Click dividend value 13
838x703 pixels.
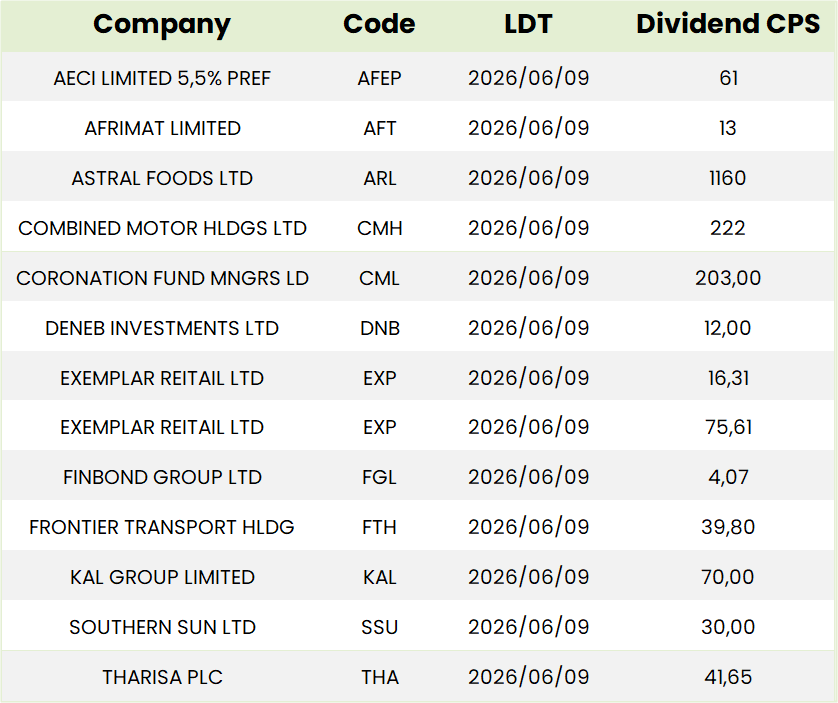pyautogui.click(x=728, y=128)
